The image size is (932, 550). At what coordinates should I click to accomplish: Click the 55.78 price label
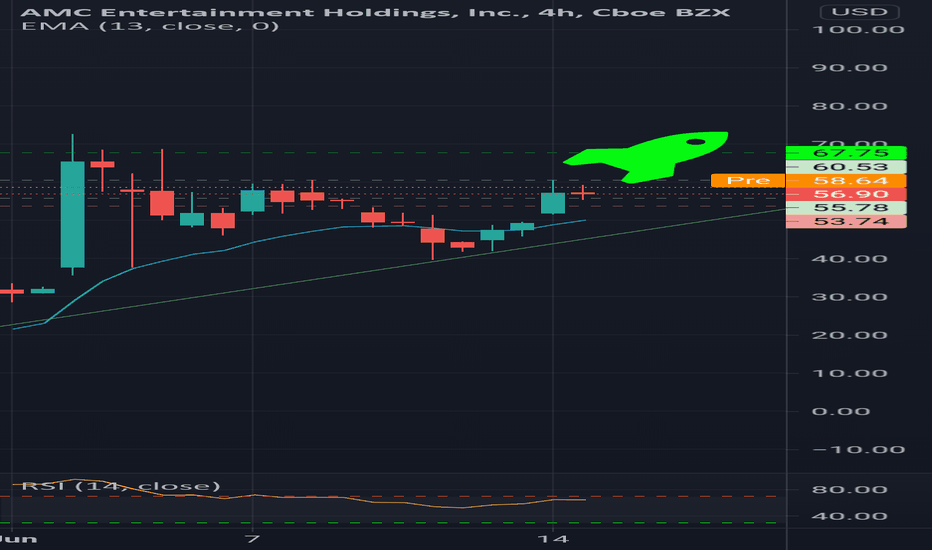846,208
